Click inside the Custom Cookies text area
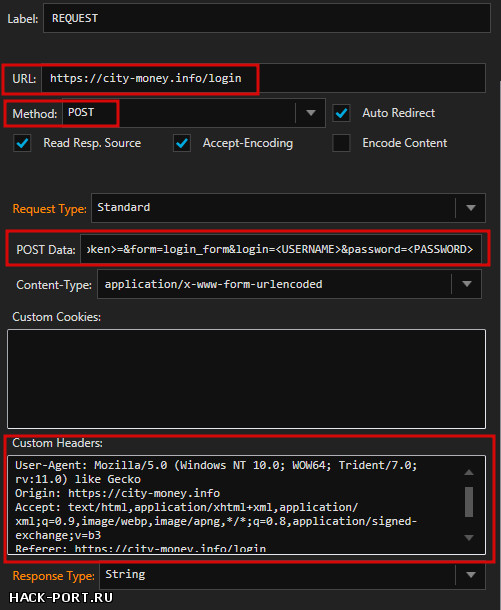The height and width of the screenshot is (610, 501). (246, 379)
